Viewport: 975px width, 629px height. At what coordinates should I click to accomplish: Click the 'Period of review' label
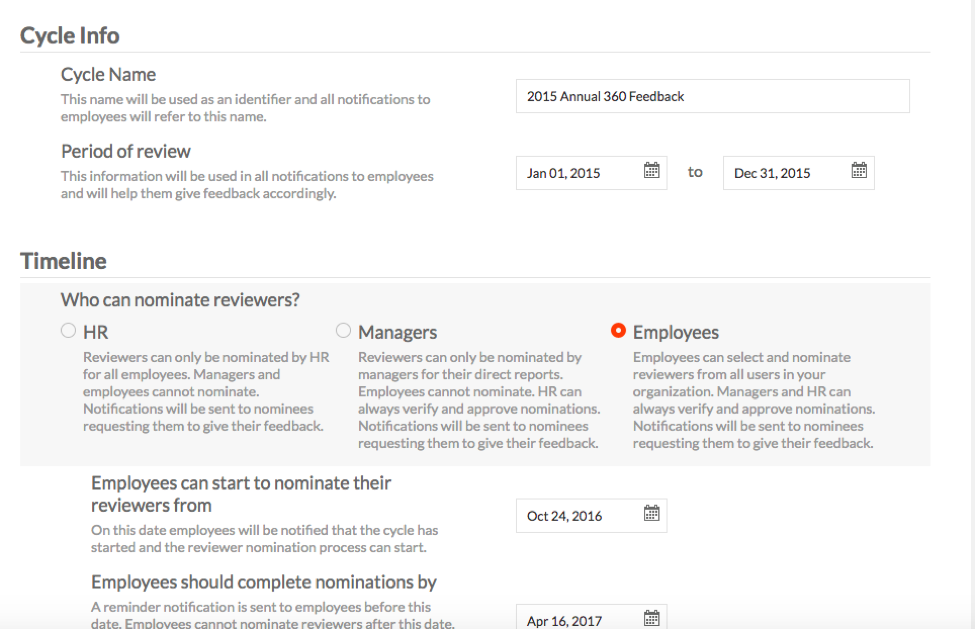(126, 152)
